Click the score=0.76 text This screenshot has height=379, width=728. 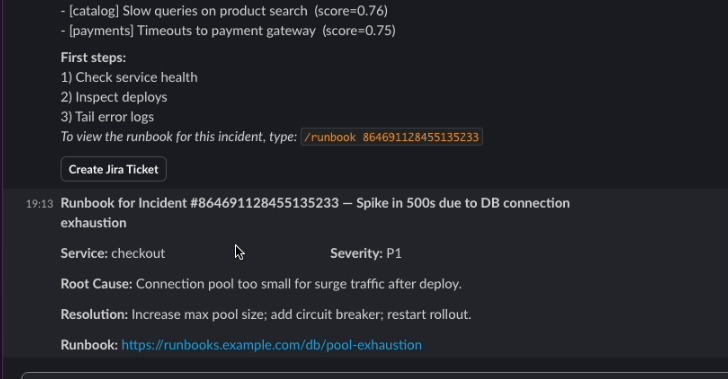click(351, 11)
